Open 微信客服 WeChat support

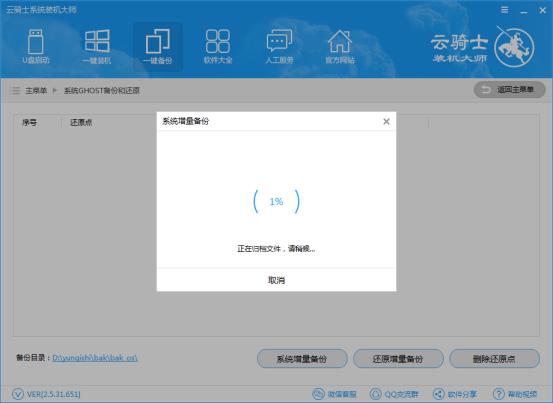[334, 394]
